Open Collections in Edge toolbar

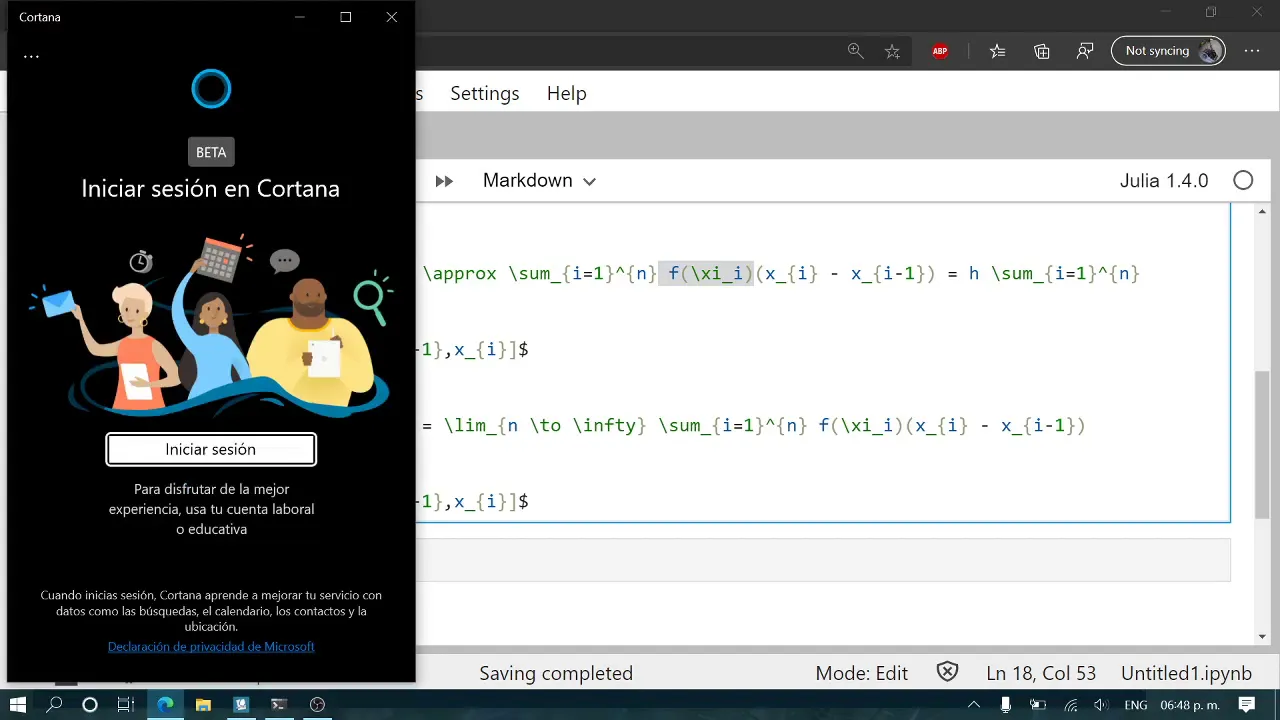(x=1042, y=51)
